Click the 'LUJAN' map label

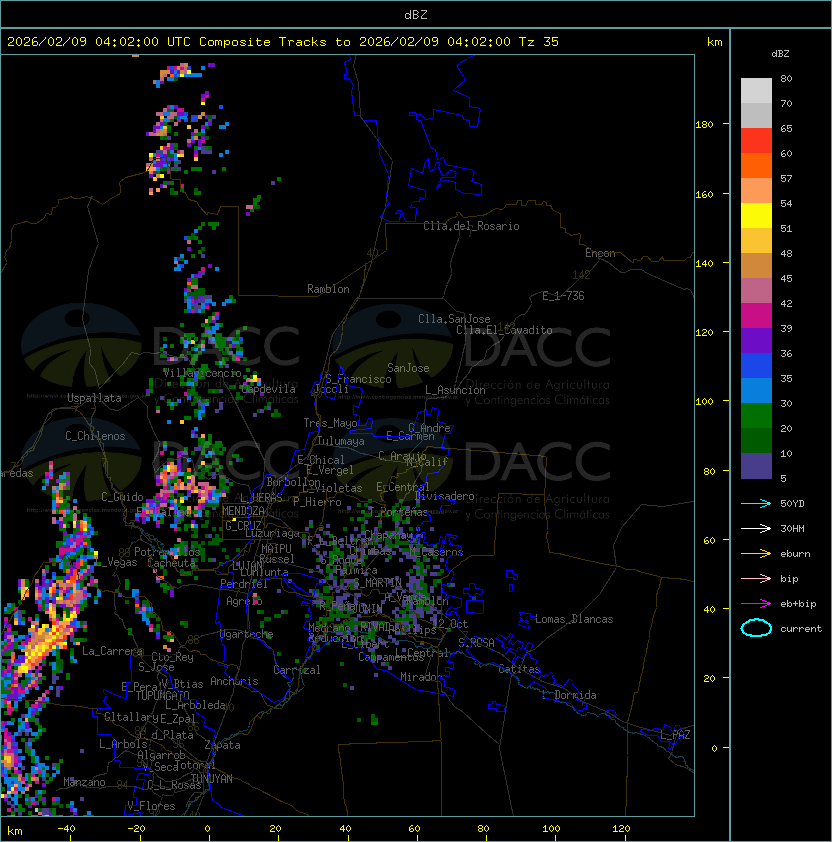tap(247, 565)
